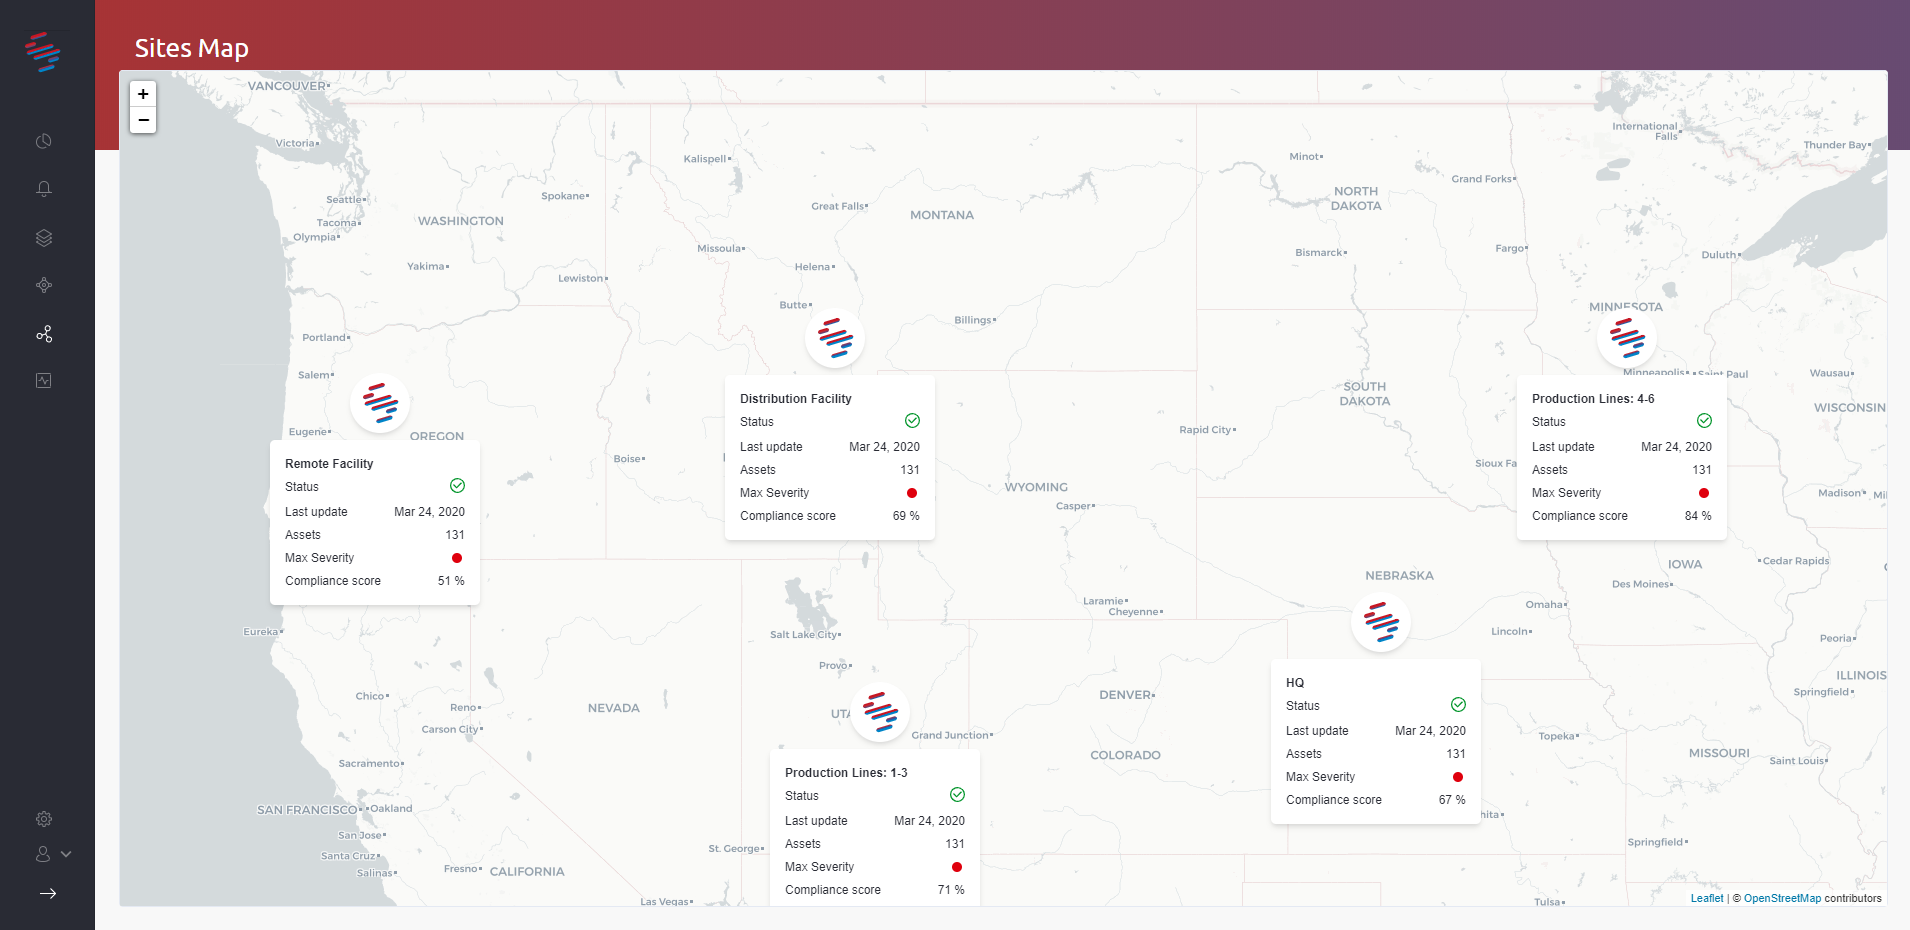Select the Remote Facility map marker

point(380,403)
